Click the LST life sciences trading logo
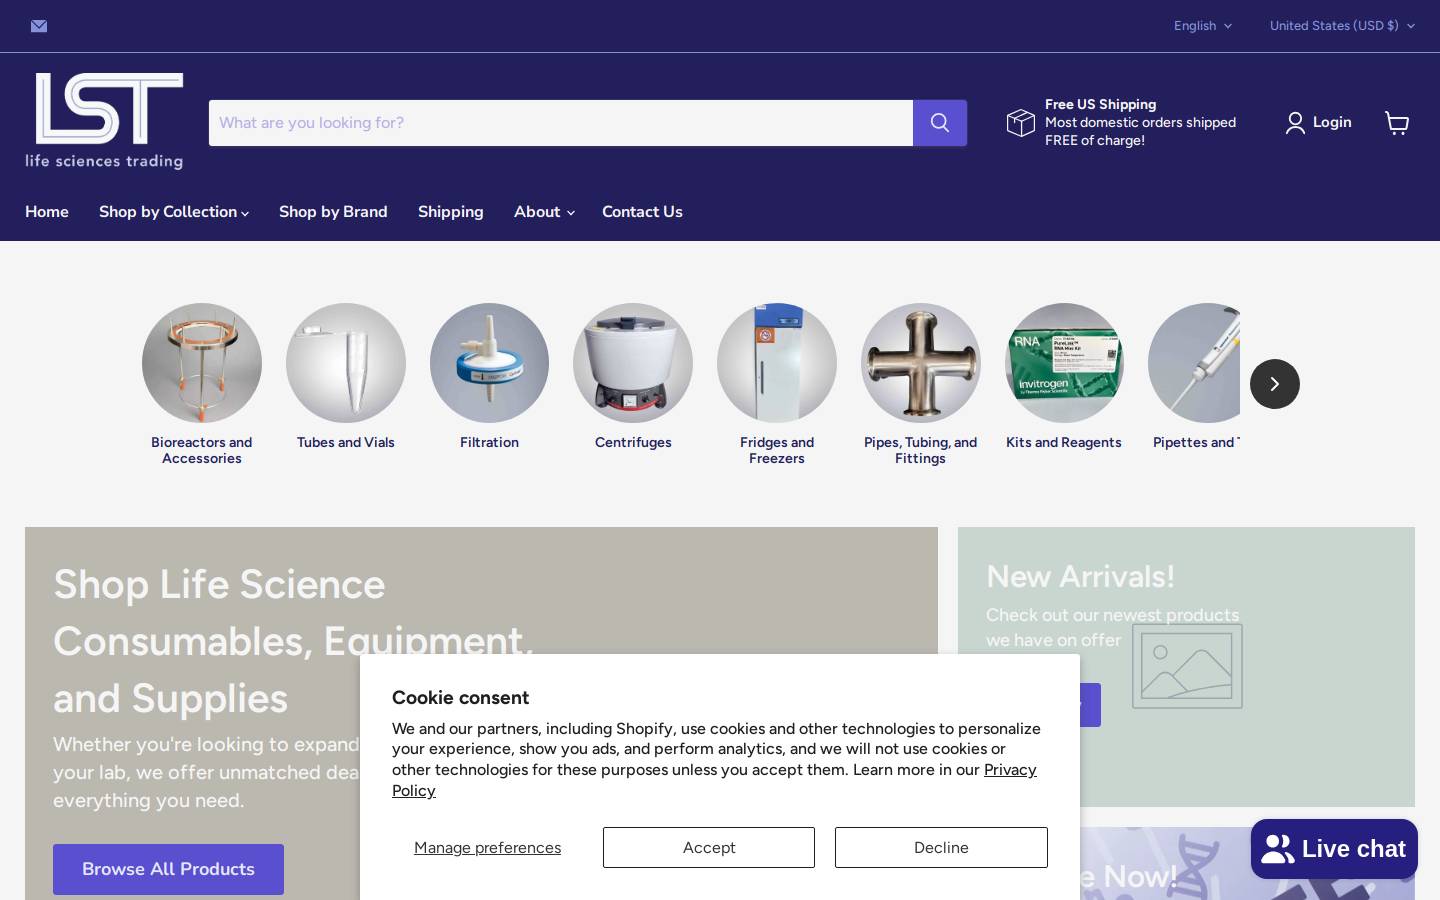This screenshot has height=900, width=1440. [105, 121]
